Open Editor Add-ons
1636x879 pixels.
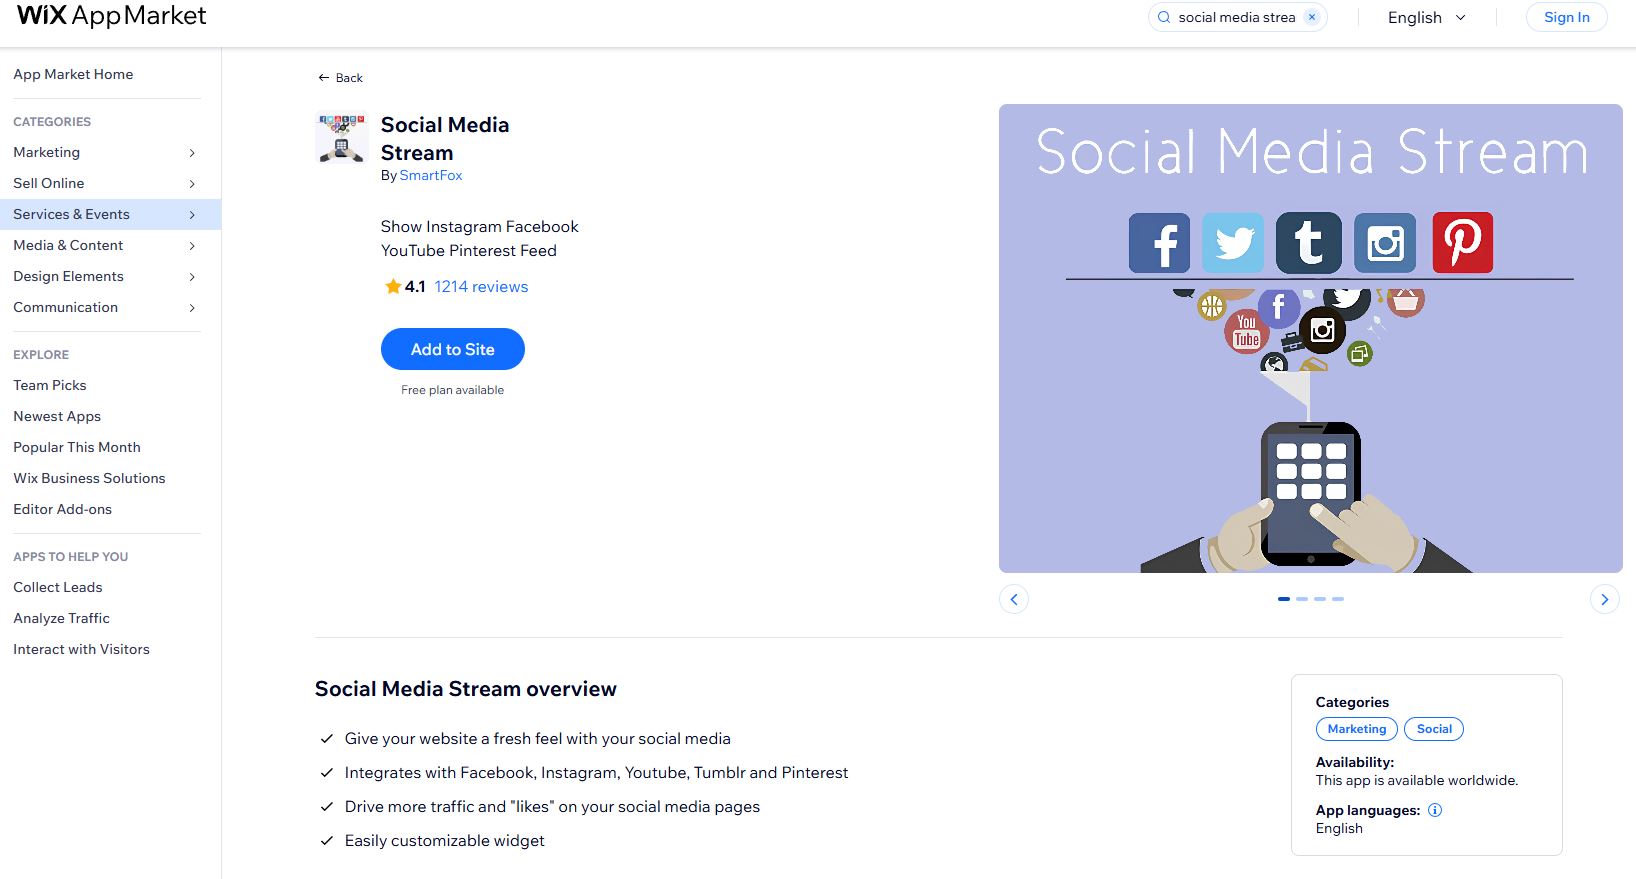62,509
